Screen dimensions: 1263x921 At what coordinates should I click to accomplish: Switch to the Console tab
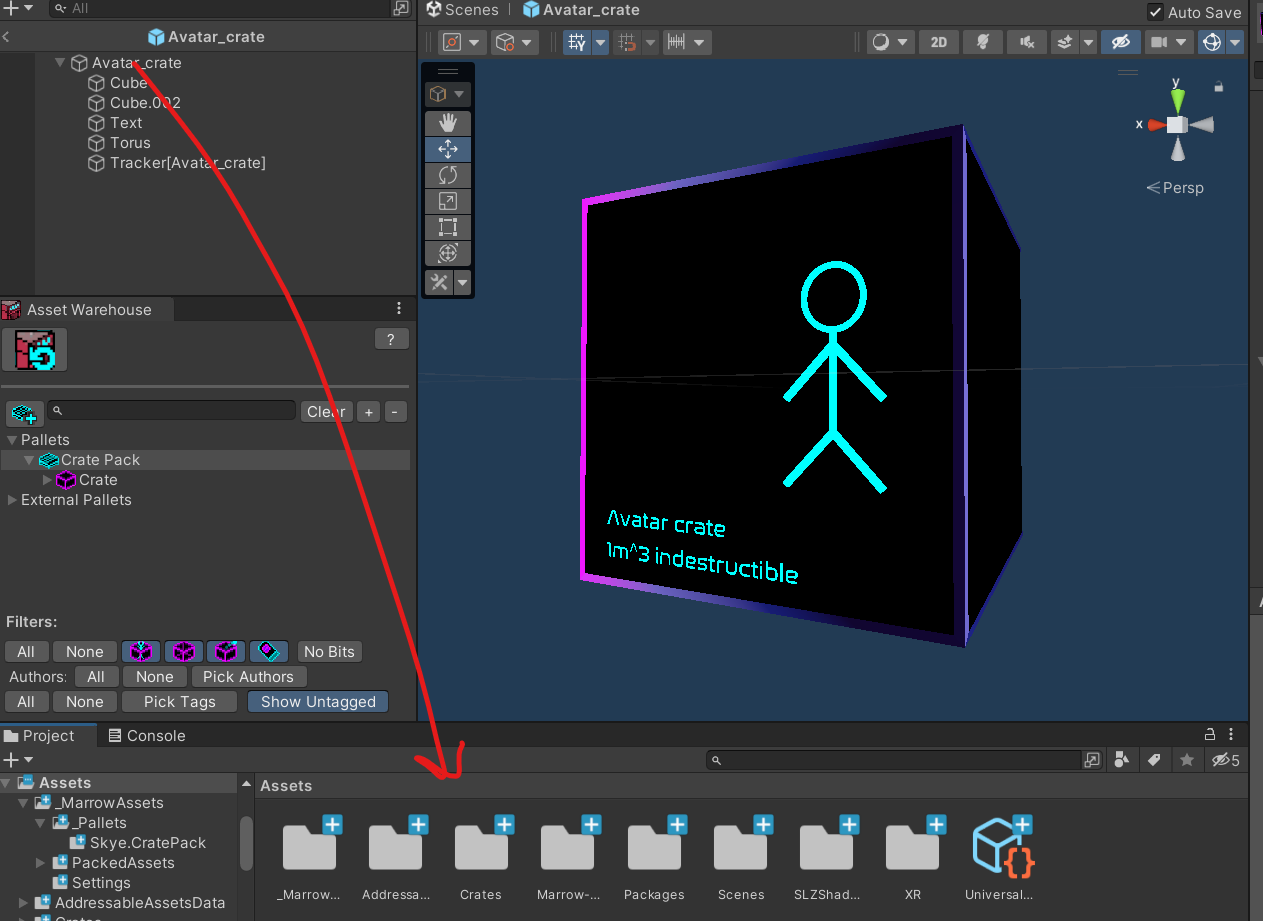click(x=146, y=736)
